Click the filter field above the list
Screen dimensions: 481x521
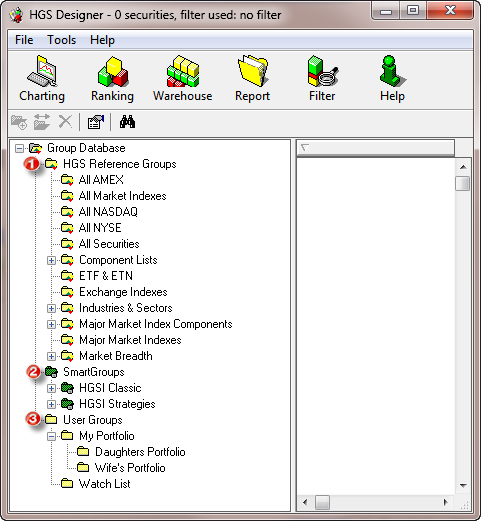376,148
